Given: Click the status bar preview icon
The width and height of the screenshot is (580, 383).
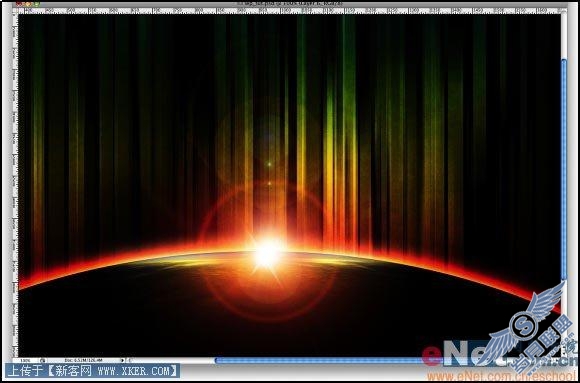Looking at the screenshot, I should [x=43, y=360].
